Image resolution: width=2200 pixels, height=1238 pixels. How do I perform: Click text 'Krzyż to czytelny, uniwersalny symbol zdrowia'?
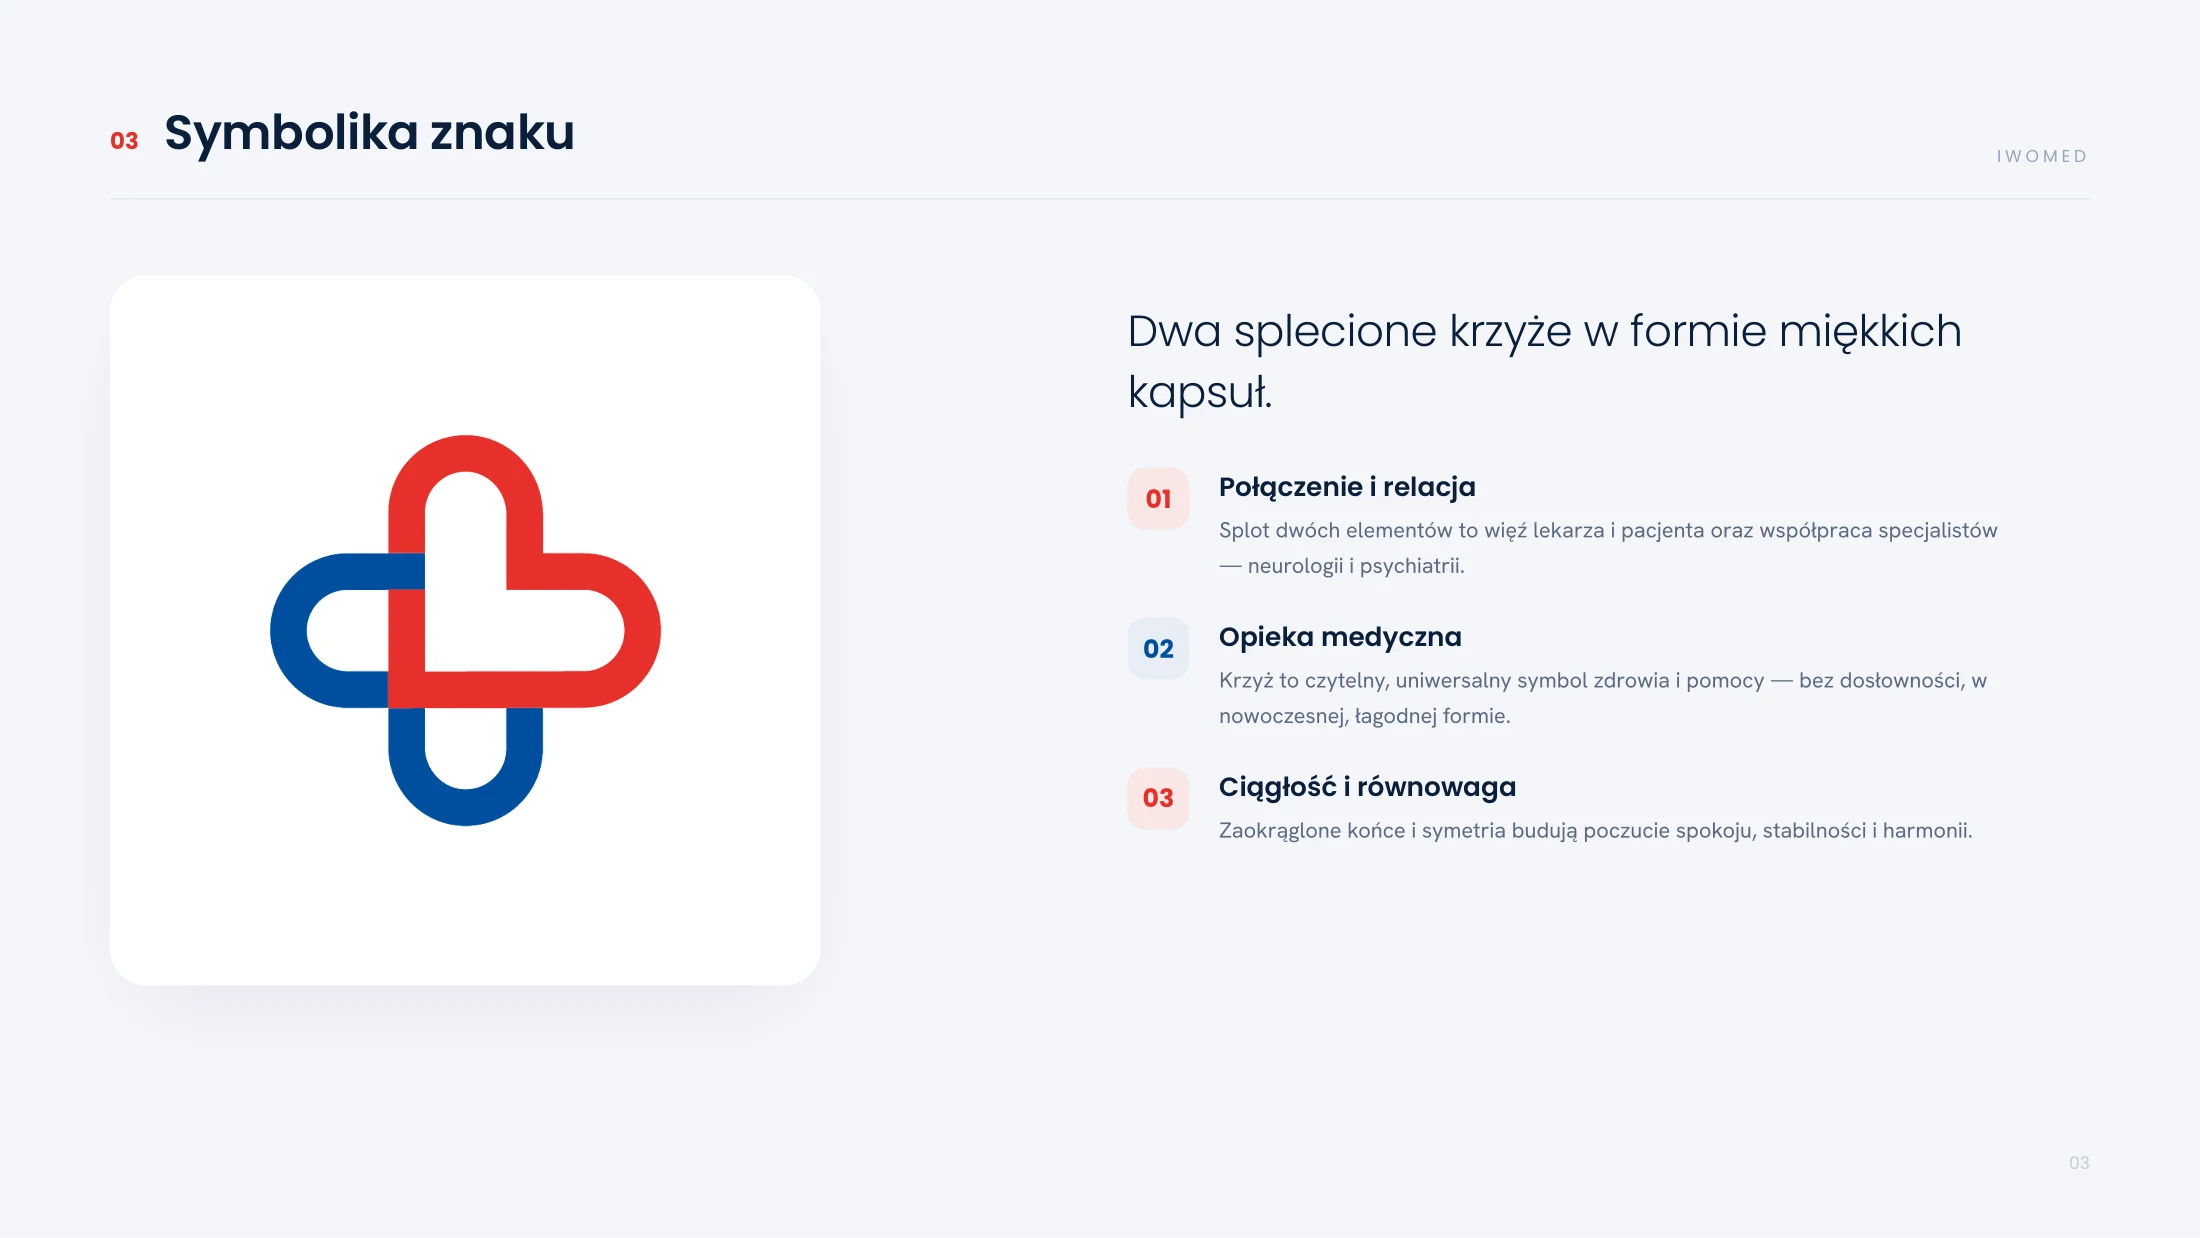1444,680
